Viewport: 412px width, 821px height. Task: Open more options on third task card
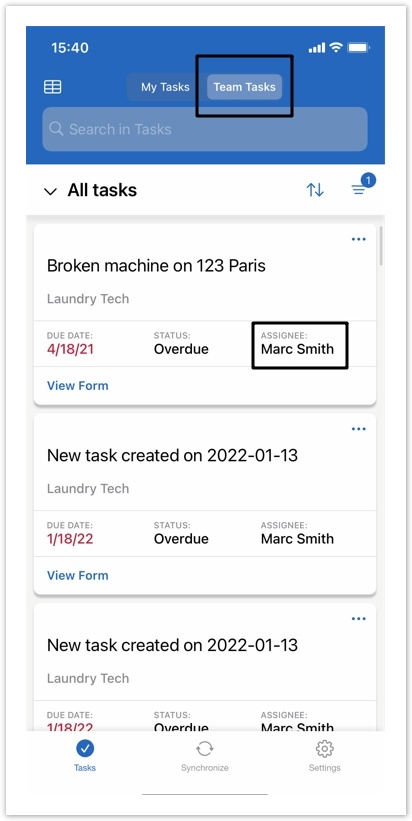pyautogui.click(x=359, y=618)
